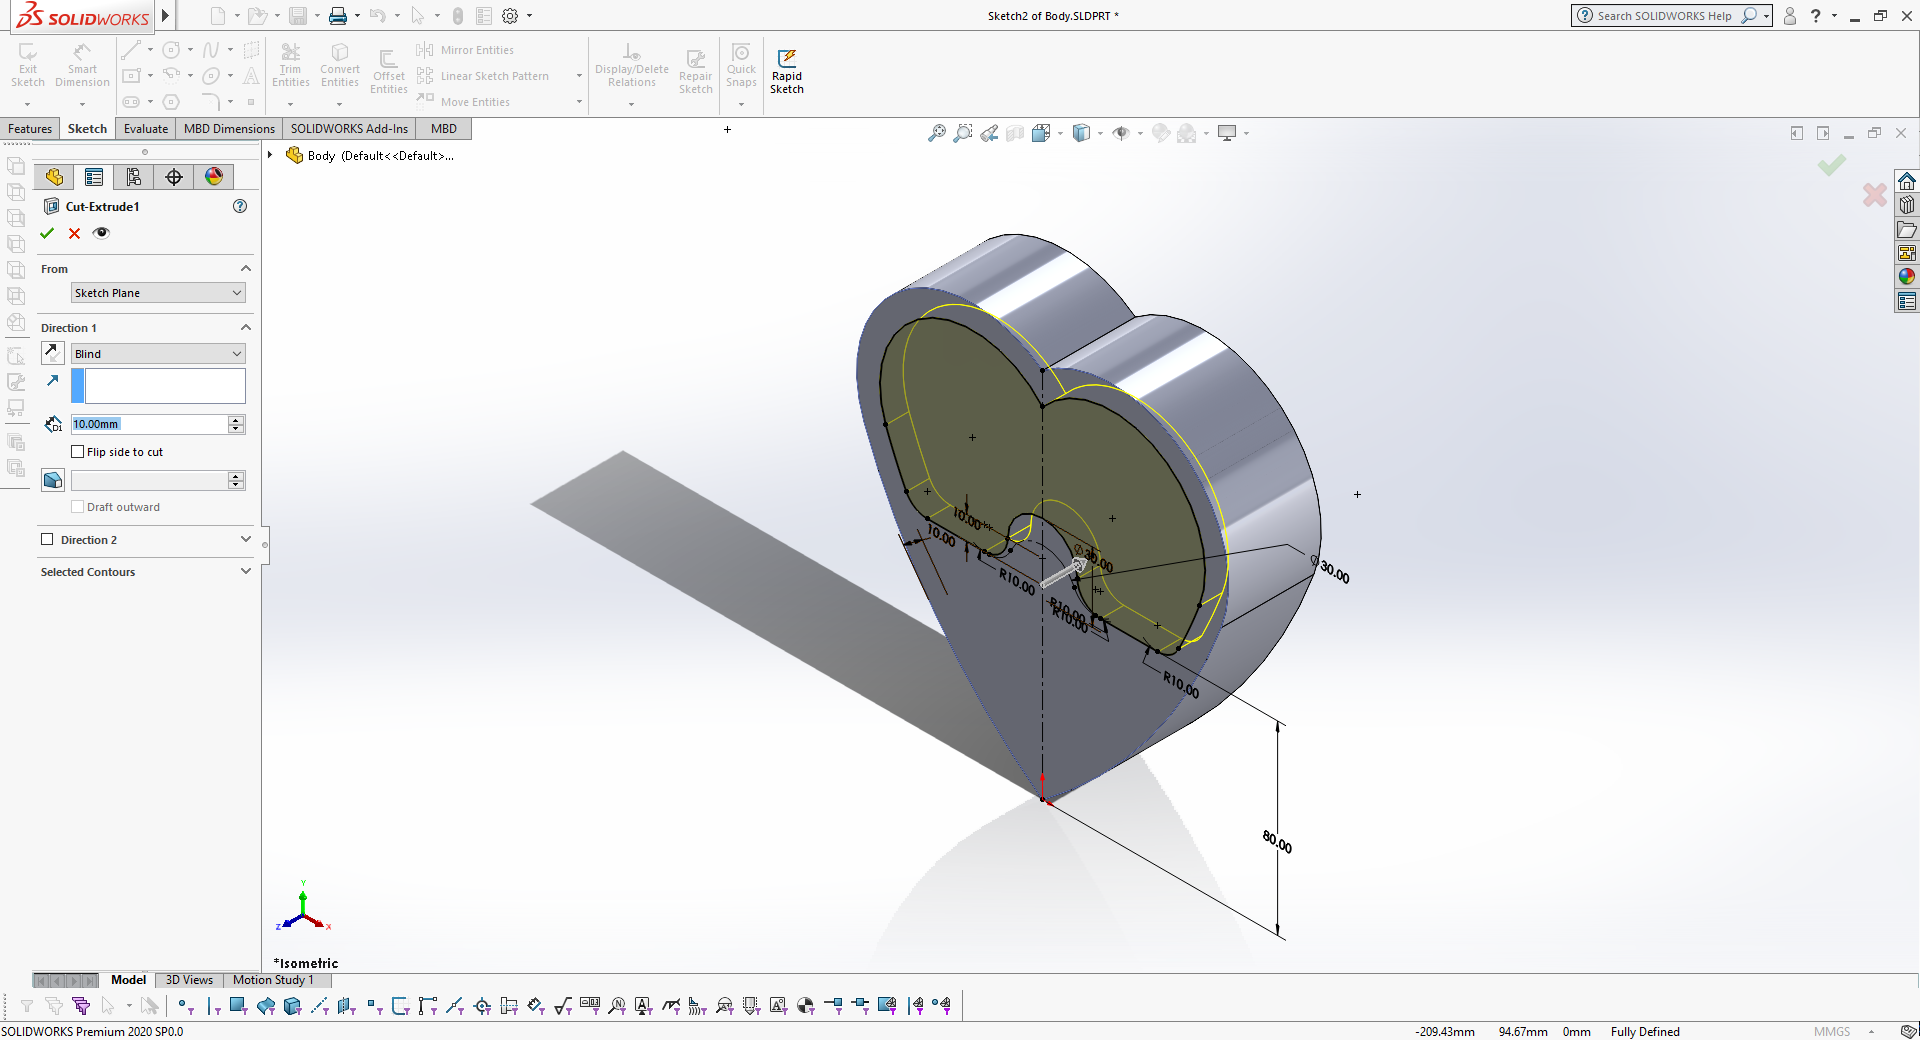Open Quick Snaps tool
This screenshot has width=1920, height=1040.
click(x=741, y=65)
